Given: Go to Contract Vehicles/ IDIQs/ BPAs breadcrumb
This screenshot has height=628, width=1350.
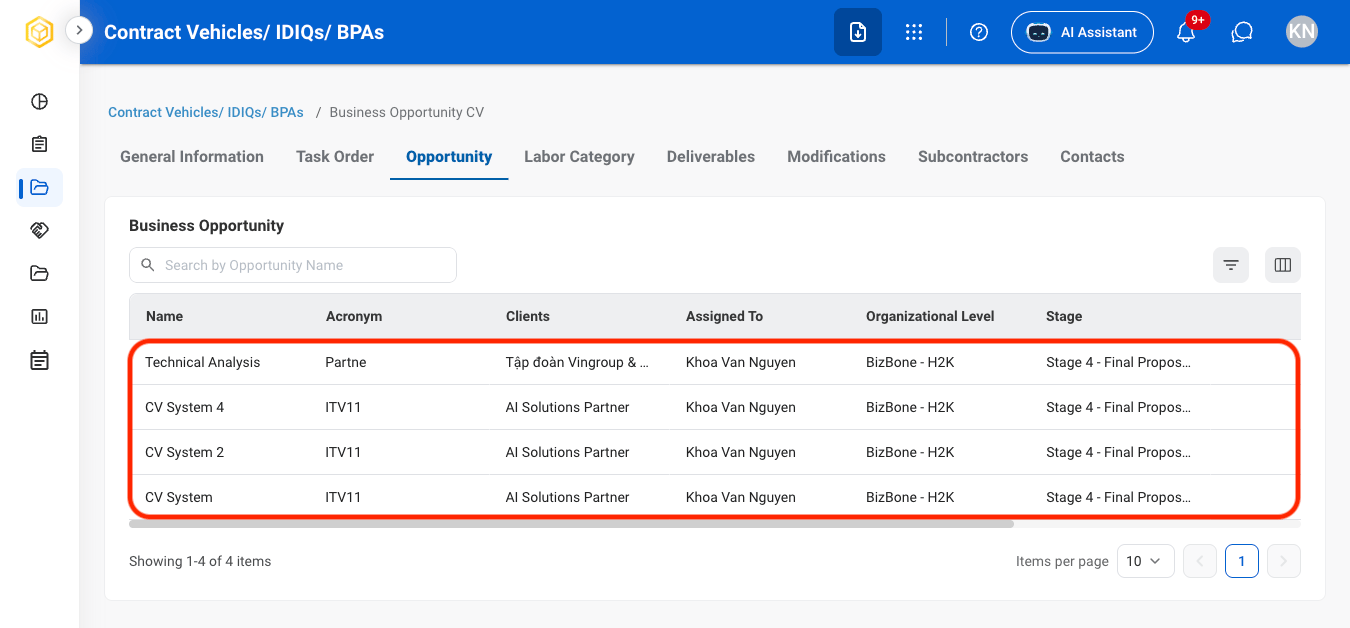Looking at the screenshot, I should [x=206, y=112].
